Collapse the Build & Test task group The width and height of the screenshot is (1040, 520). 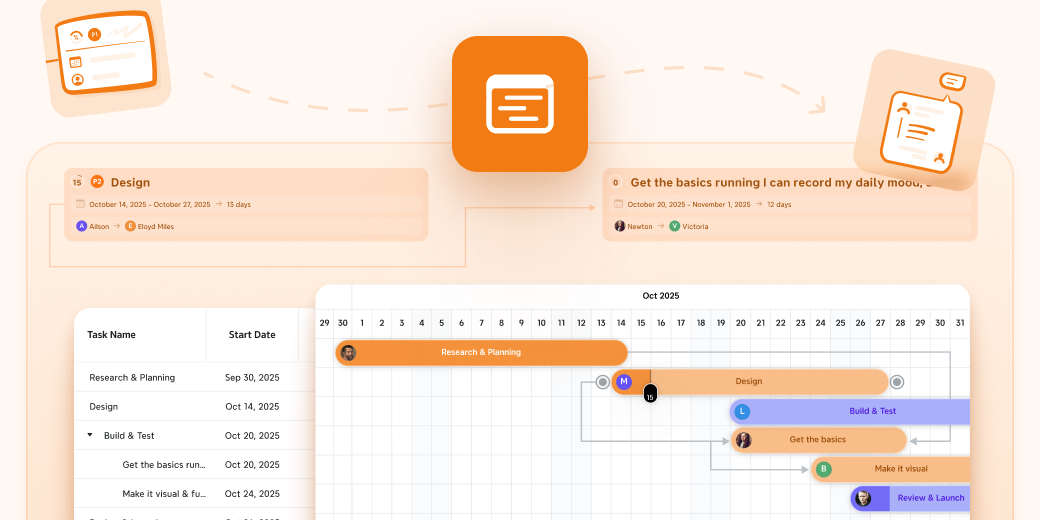click(x=90, y=435)
